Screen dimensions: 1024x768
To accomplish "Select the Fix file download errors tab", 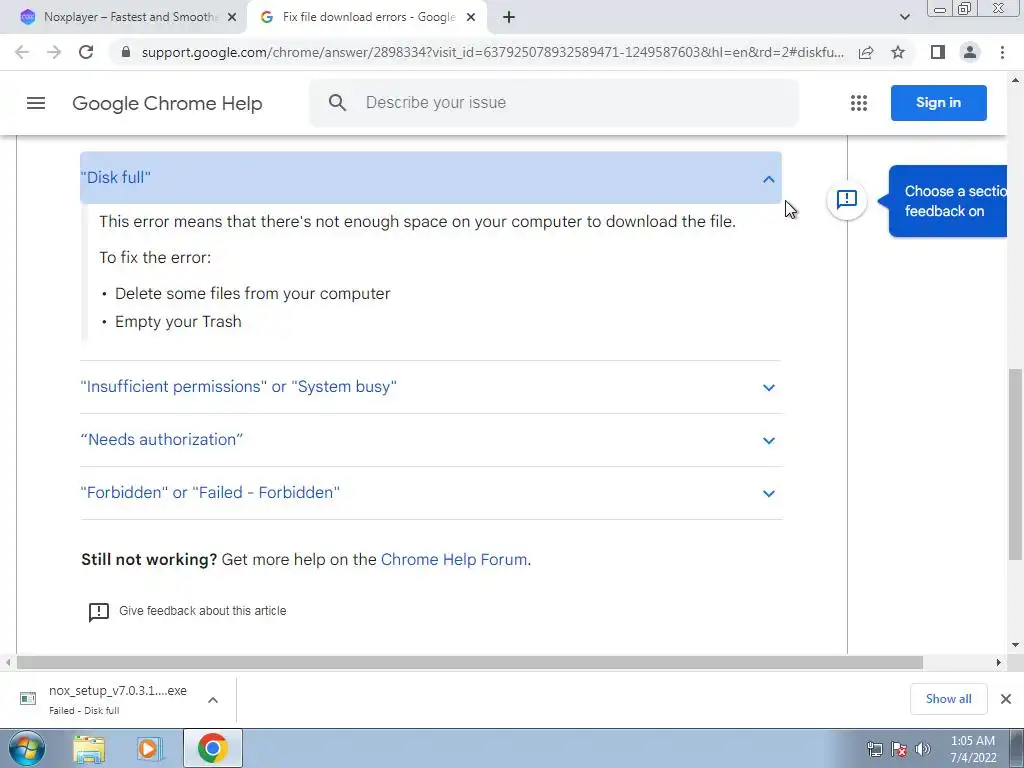I will (x=367, y=17).
